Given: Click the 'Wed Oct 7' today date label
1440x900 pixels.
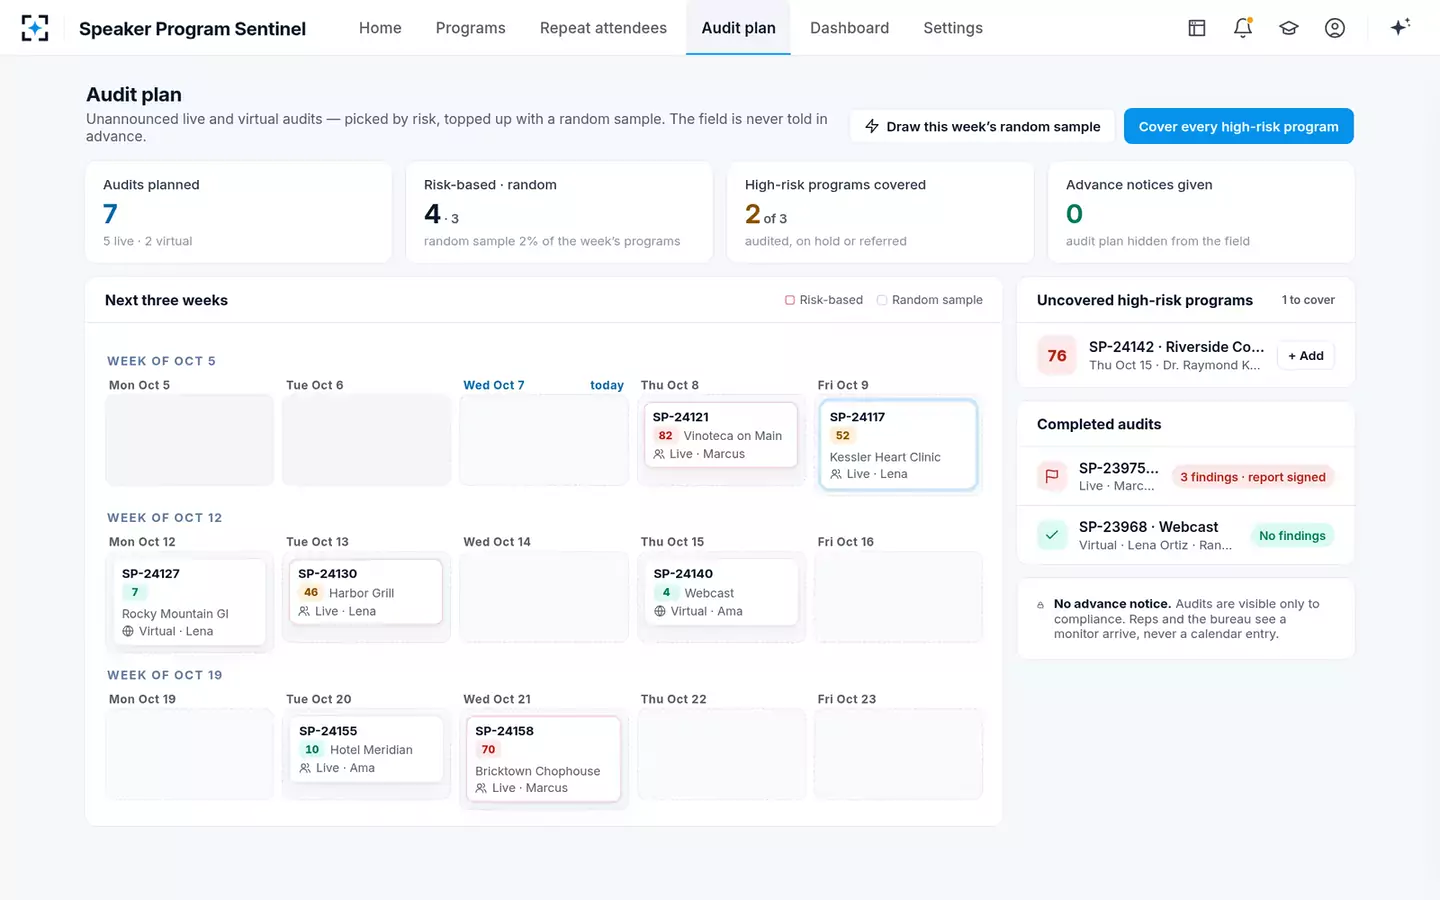Looking at the screenshot, I should [494, 385].
